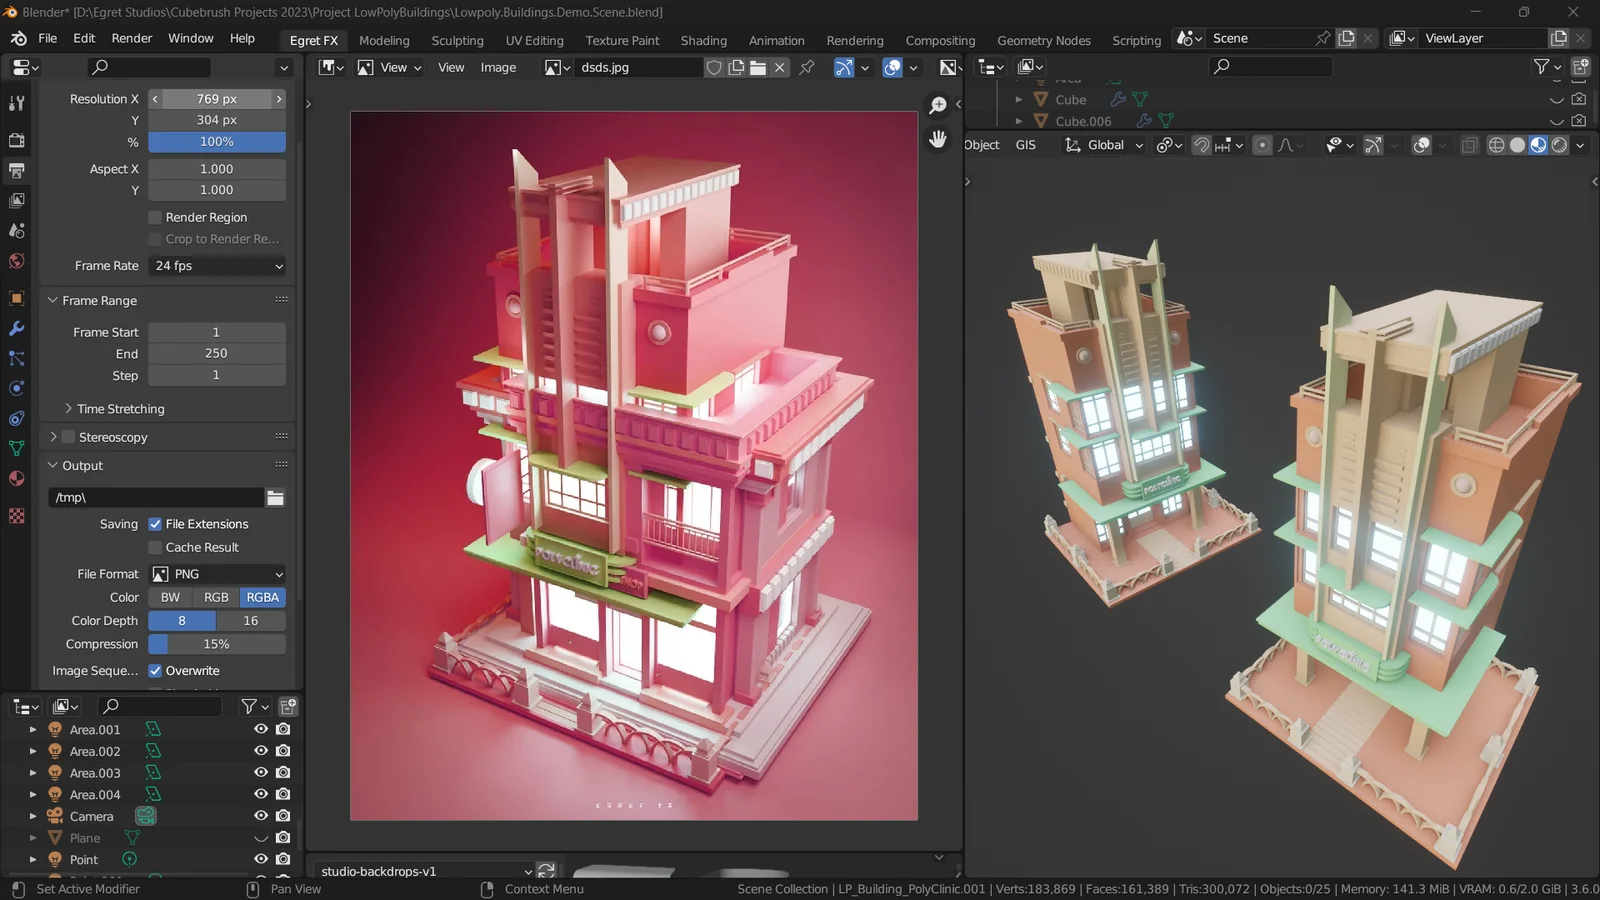Open the Modifier Properties wrench icon
The width and height of the screenshot is (1600, 900).
[x=16, y=328]
